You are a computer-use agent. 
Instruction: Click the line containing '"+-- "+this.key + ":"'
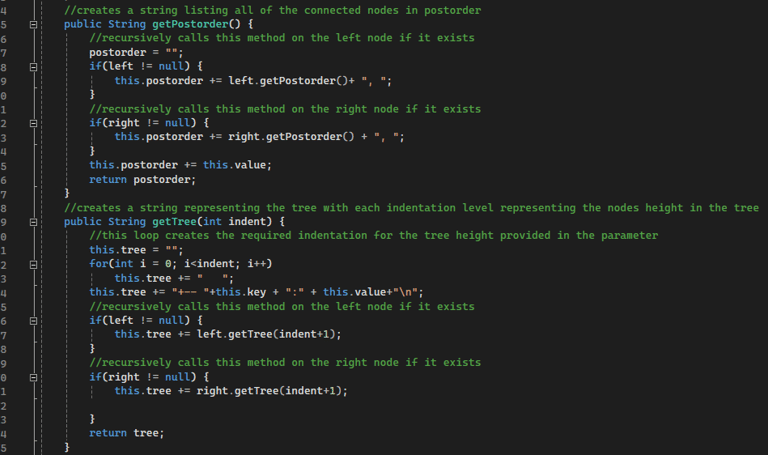coord(256,292)
